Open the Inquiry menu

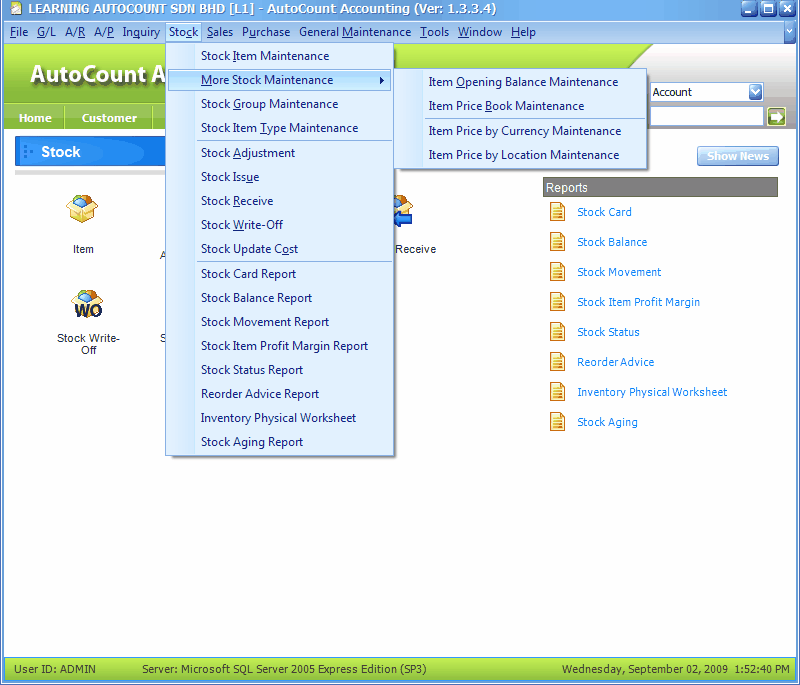[141, 32]
